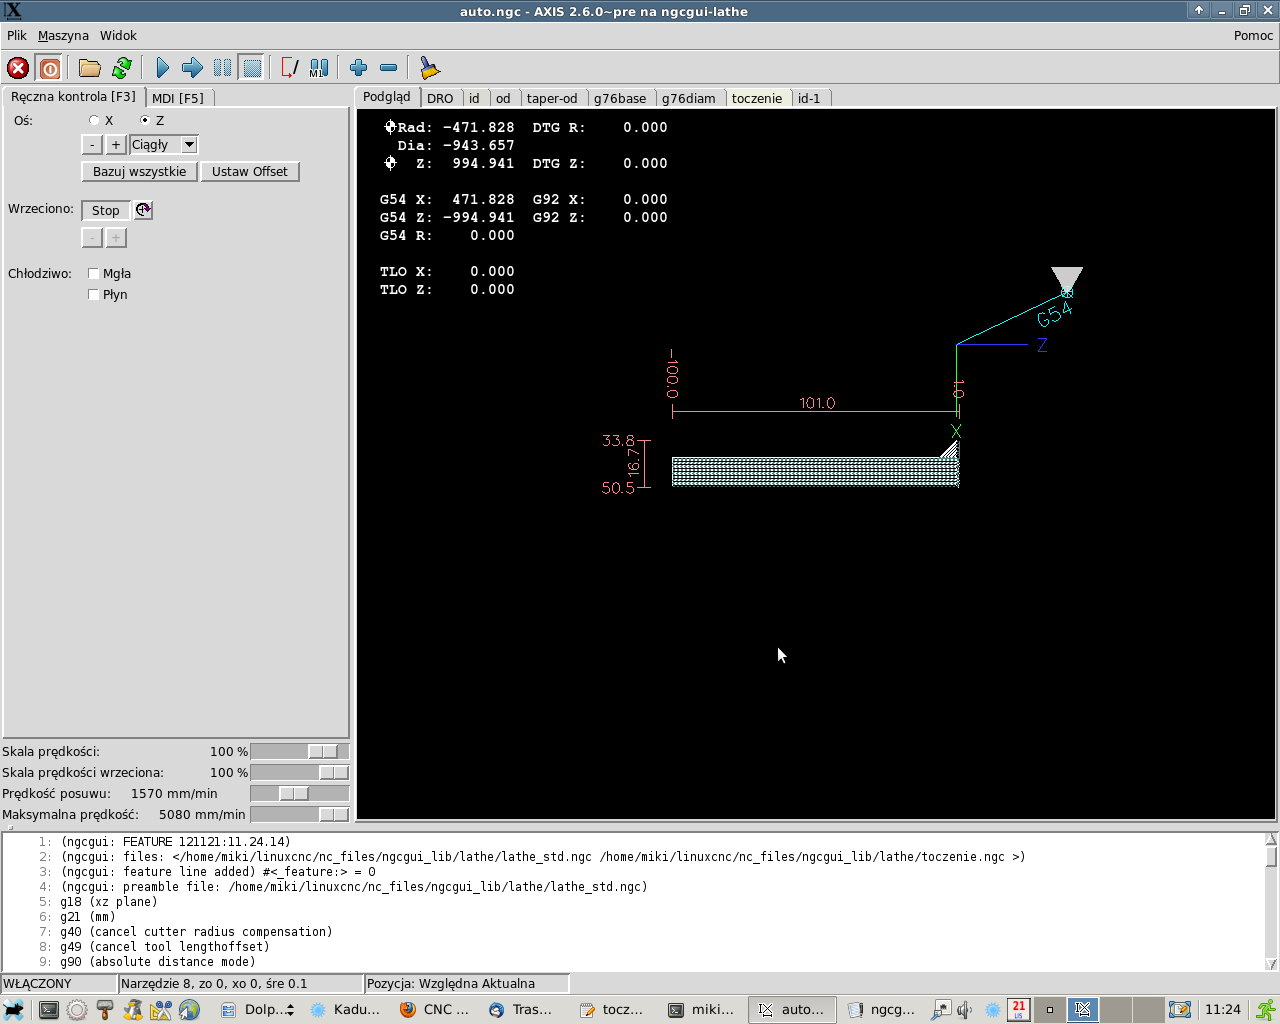Open the calendar tray icon showing 21
The image size is (1280, 1024).
pyautogui.click(x=1018, y=1009)
